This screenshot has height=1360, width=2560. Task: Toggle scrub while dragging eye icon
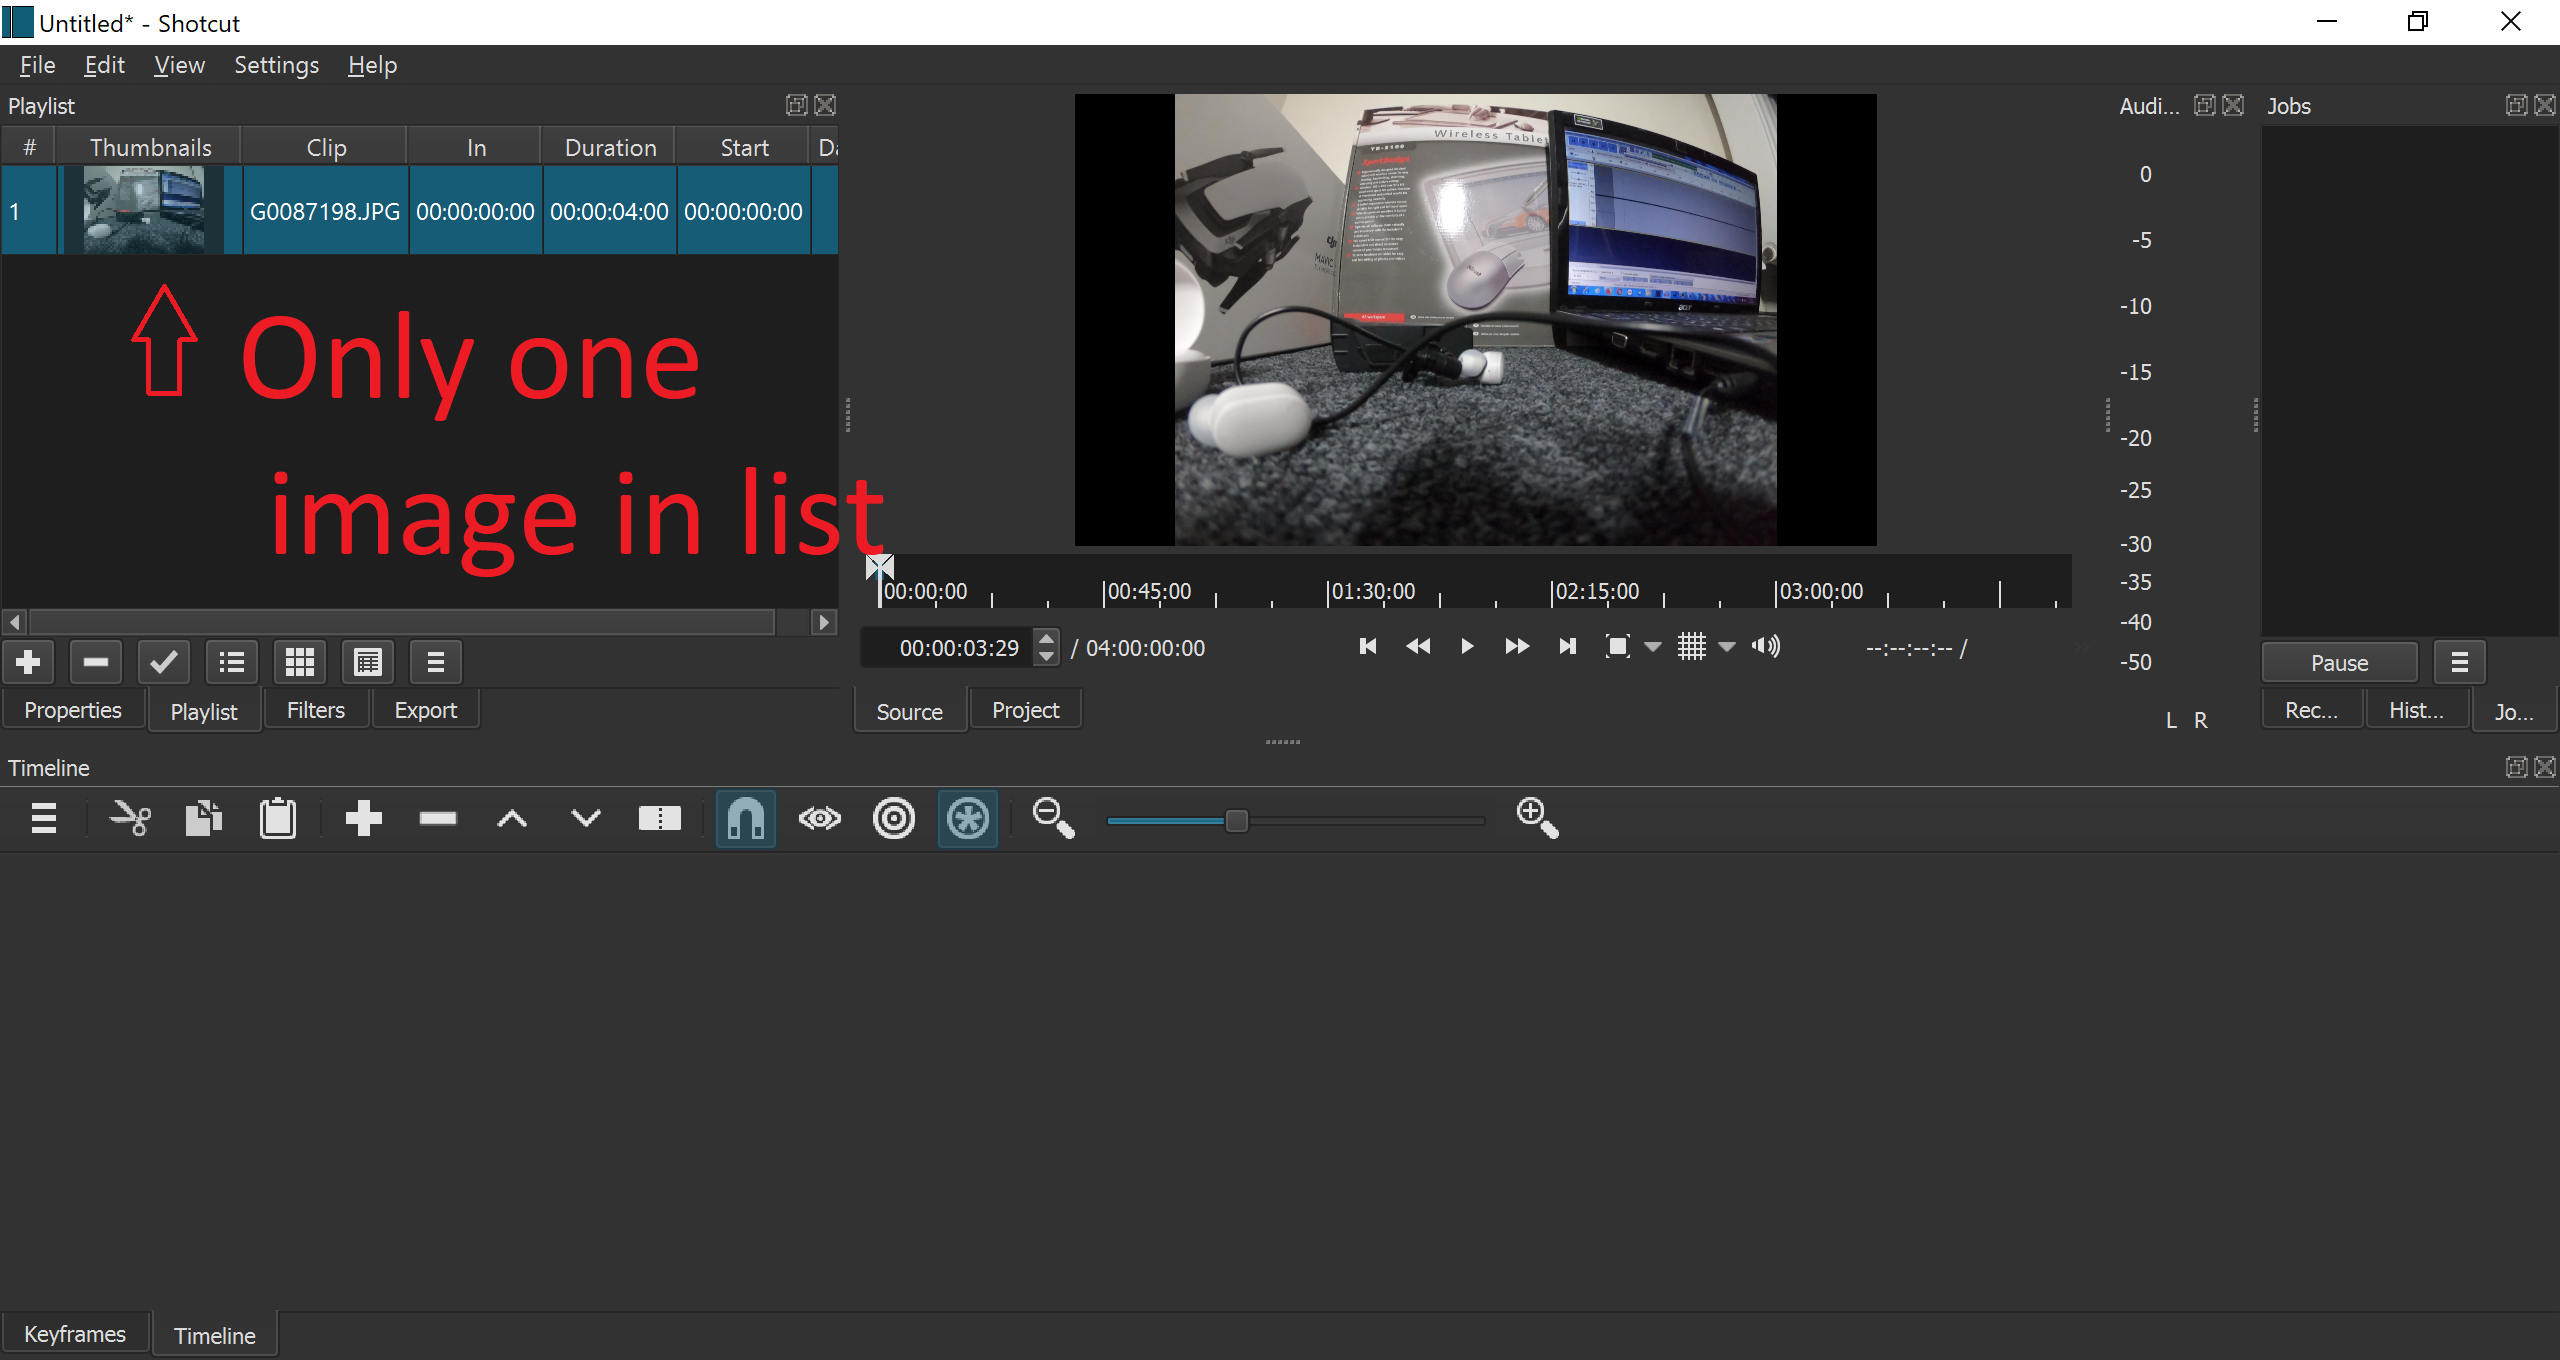[x=820, y=819]
